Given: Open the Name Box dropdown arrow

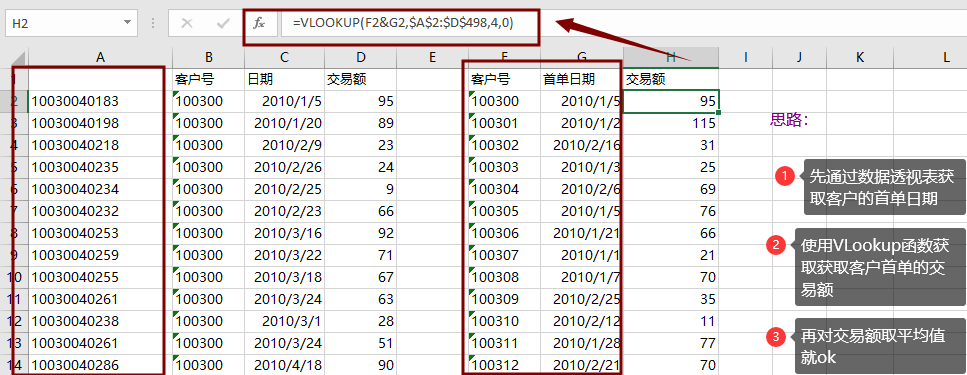Looking at the screenshot, I should click(x=127, y=23).
